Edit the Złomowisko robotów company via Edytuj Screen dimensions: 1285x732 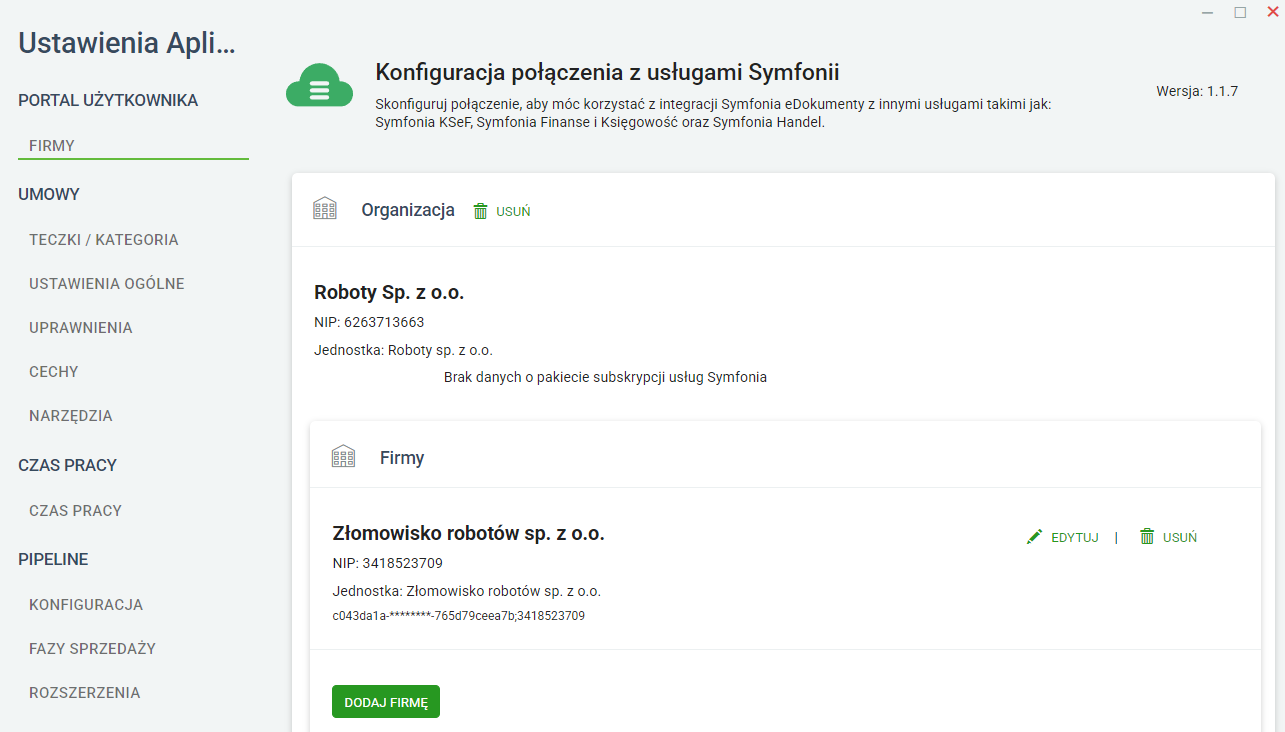(1074, 537)
